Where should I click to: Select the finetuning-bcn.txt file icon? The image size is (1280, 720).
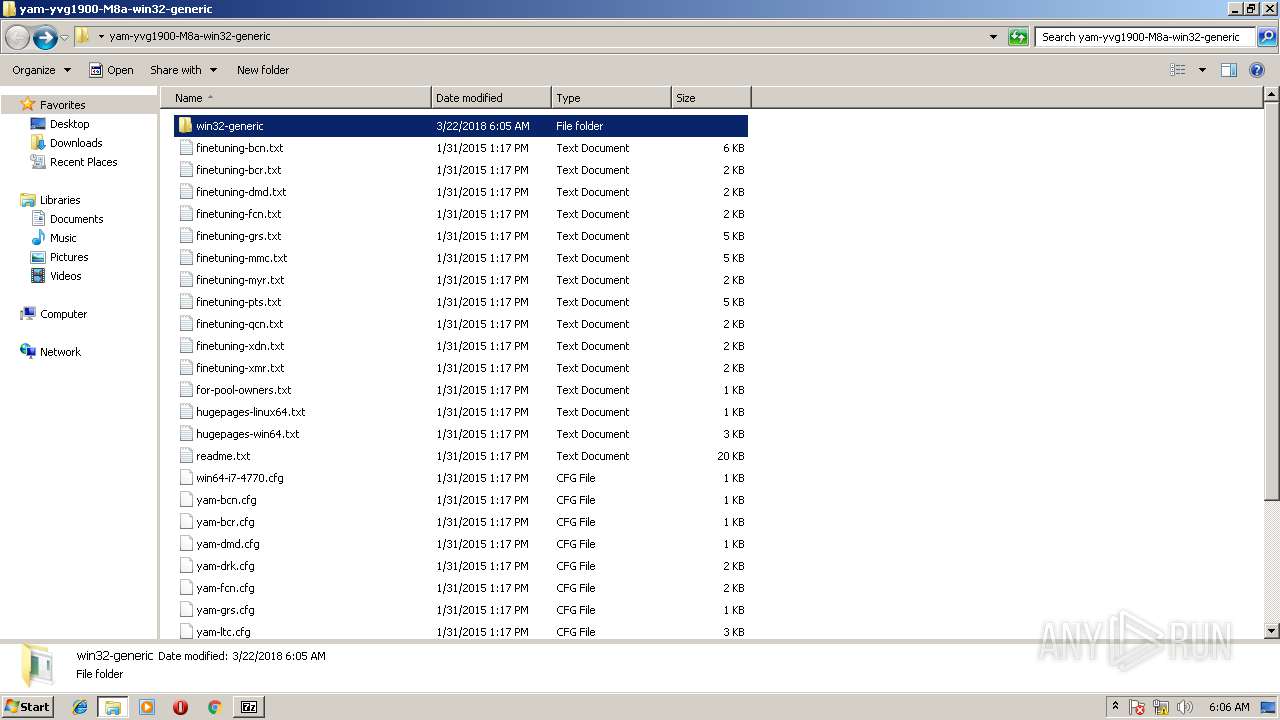(185, 148)
